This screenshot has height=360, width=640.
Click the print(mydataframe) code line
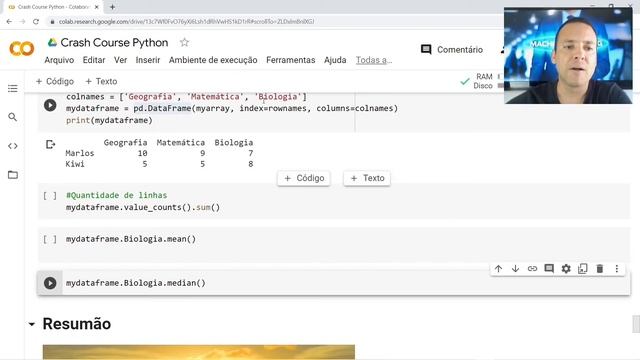109,120
